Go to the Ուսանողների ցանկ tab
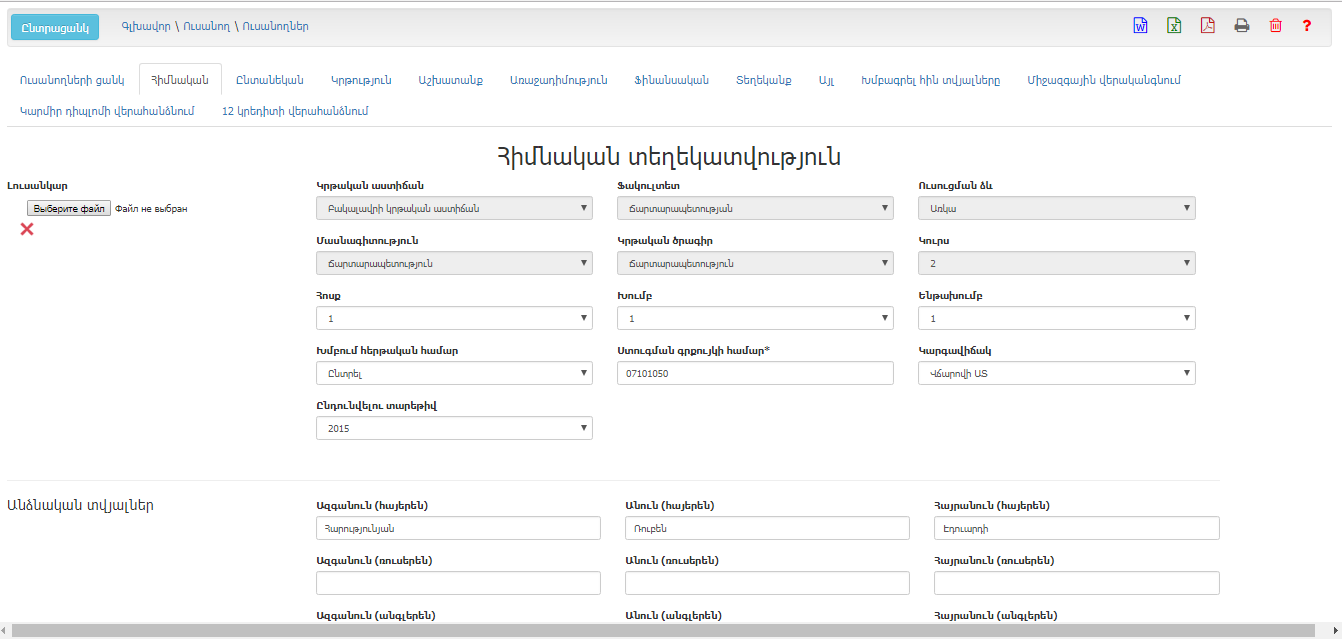Screen dimensions: 1342x639 coord(72,80)
